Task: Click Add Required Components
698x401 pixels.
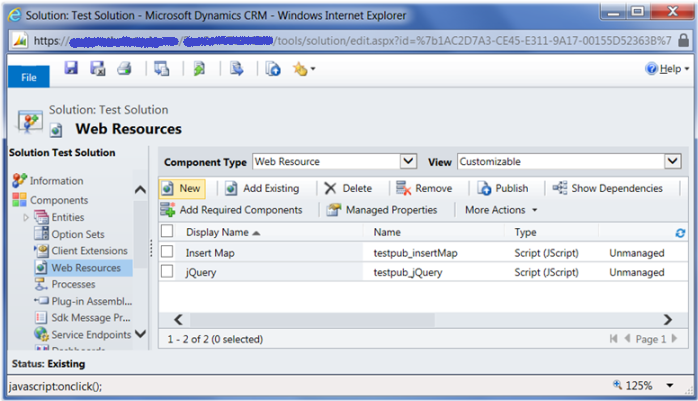Action: [231, 210]
